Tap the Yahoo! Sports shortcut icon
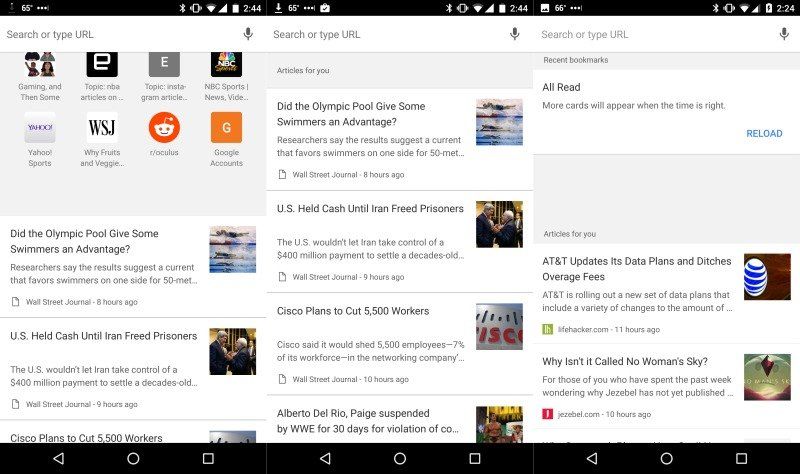Image resolution: width=800 pixels, height=474 pixels. click(x=40, y=128)
